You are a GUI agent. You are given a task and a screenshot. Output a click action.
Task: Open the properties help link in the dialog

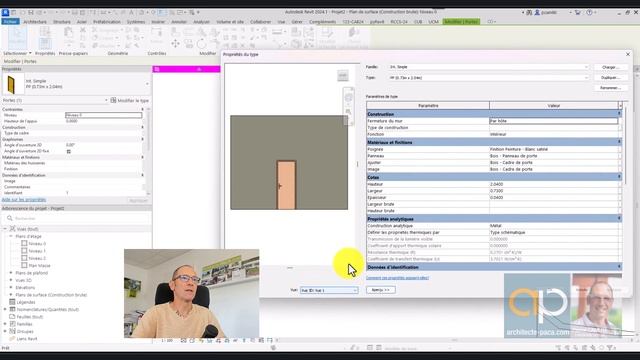click(397, 278)
